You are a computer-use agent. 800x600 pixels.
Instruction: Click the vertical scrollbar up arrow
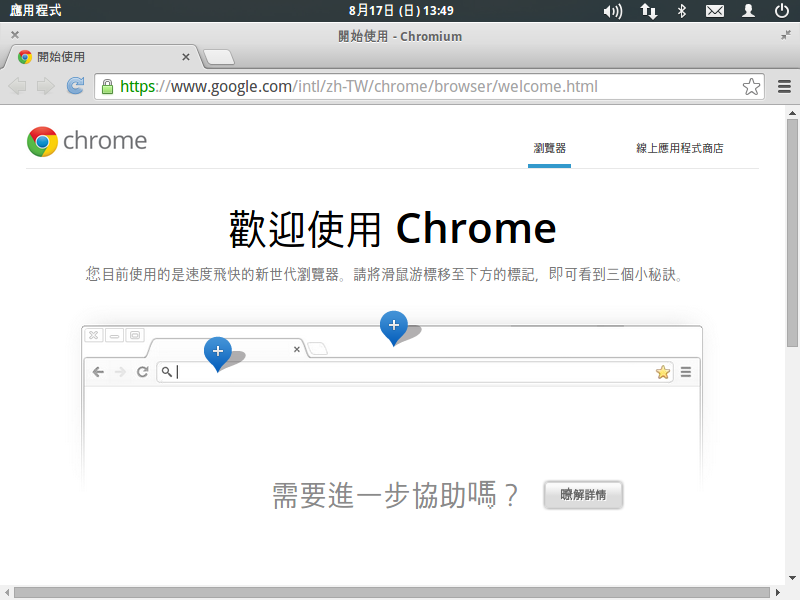coord(792,113)
